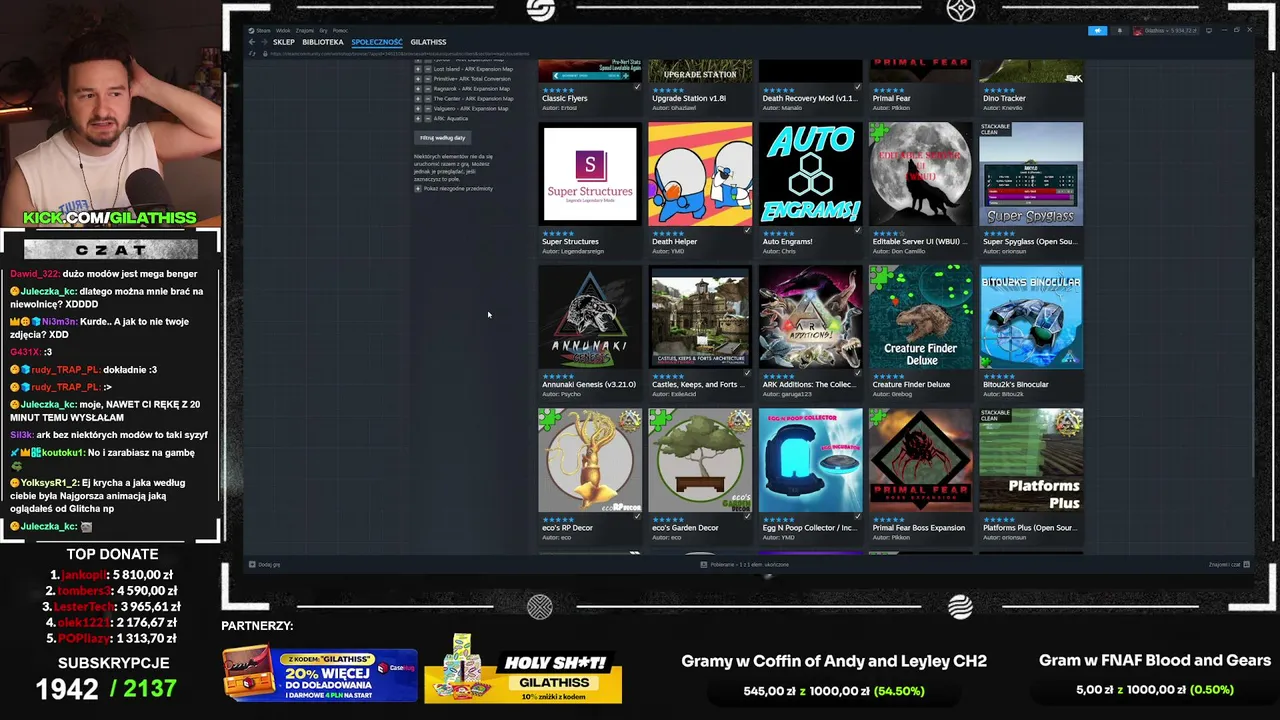Click the Dino Tracker mod title
The height and width of the screenshot is (720, 1280).
tap(1004, 99)
